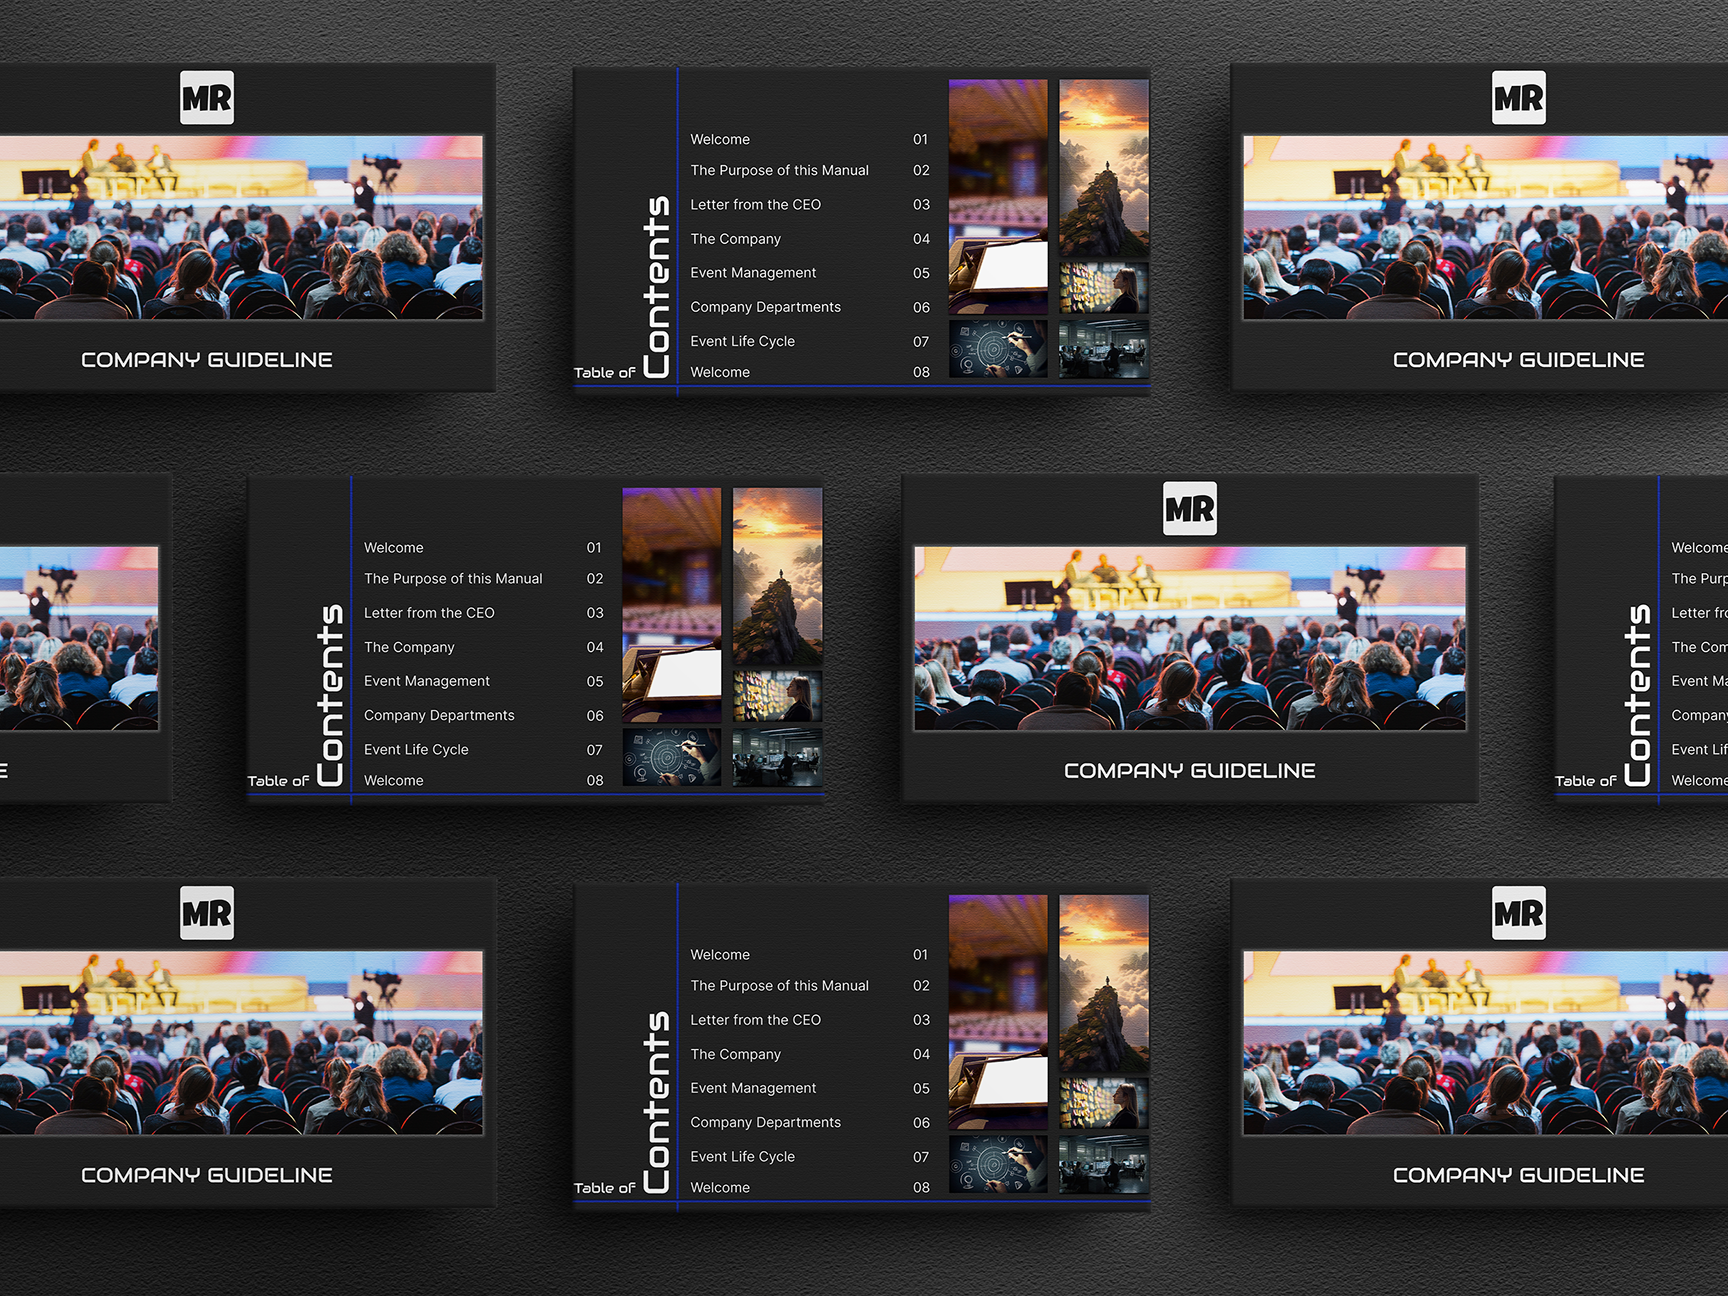
Task: Open audience photo on cover card ending in 'E'
Action: [x=79, y=638]
